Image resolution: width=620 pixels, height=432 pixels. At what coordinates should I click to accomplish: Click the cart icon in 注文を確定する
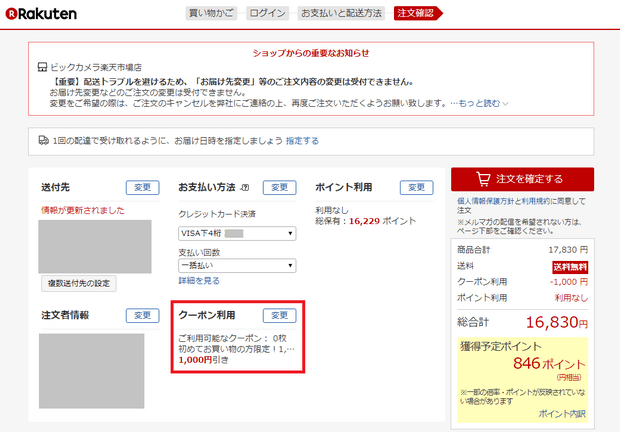coord(483,179)
